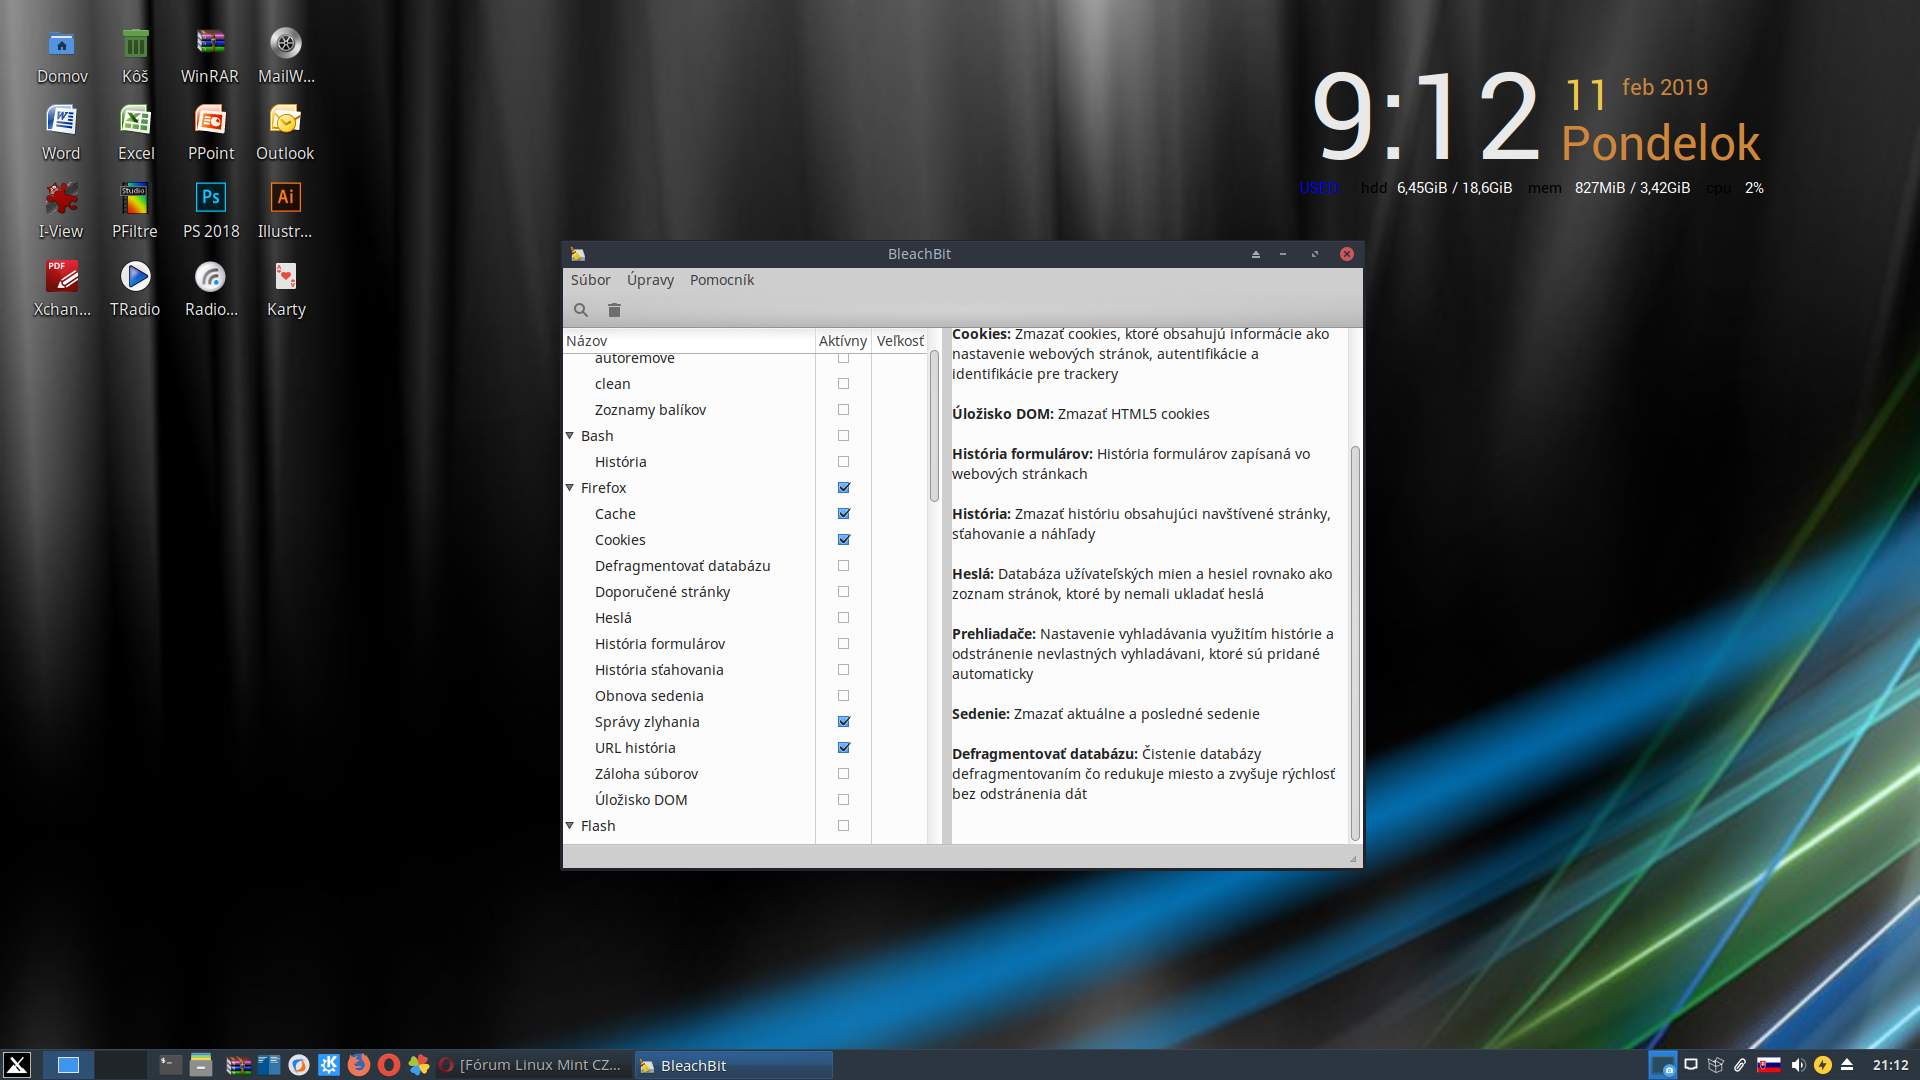The width and height of the screenshot is (1920, 1080).
Task: Uncheck the Firefox group checkbox
Action: [844, 488]
